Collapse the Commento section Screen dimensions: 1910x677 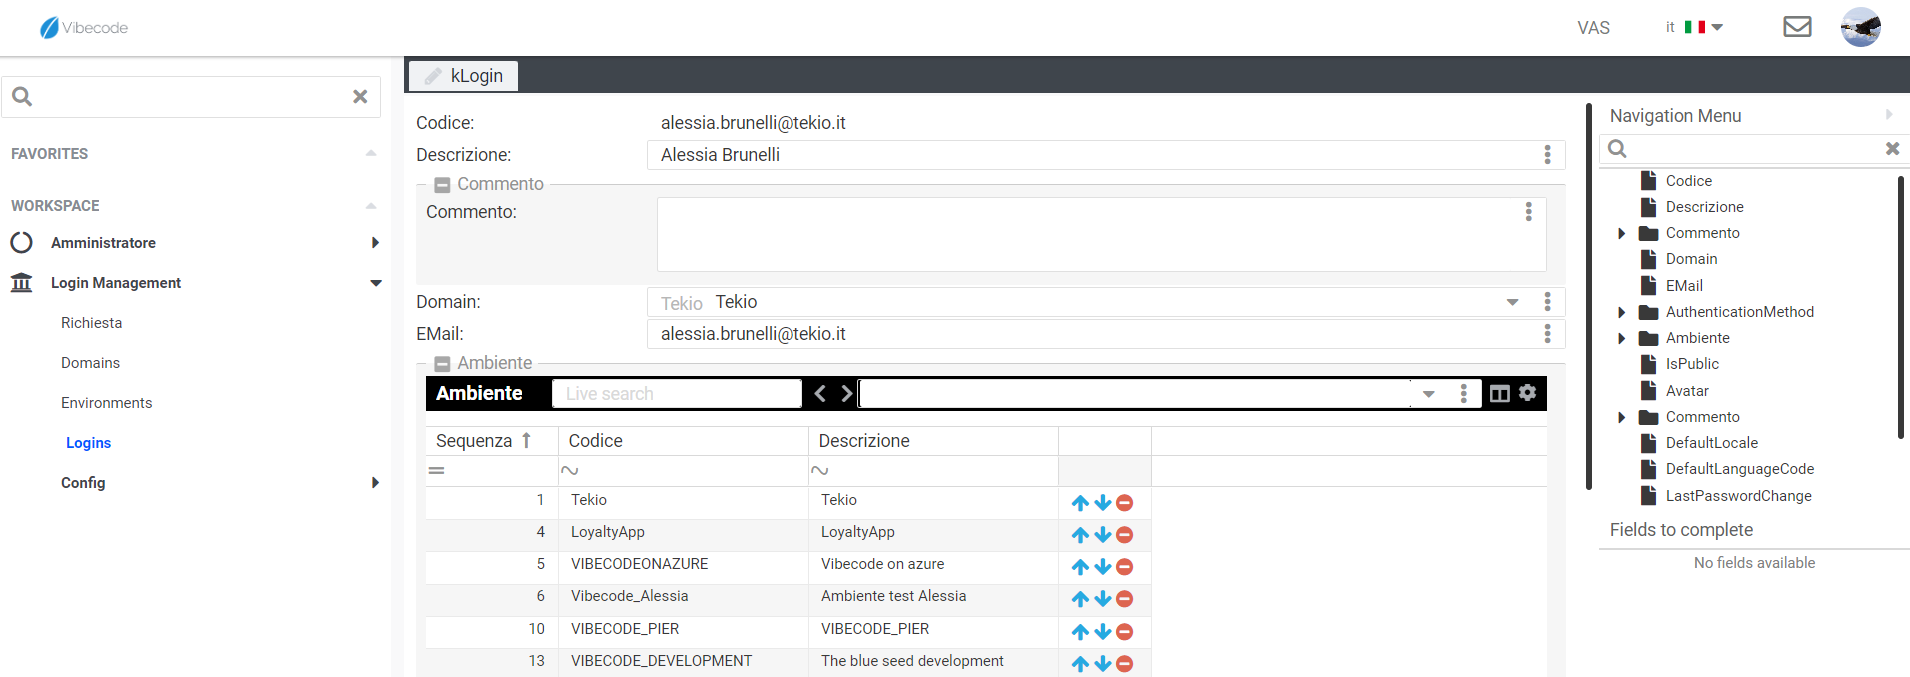coord(442,185)
